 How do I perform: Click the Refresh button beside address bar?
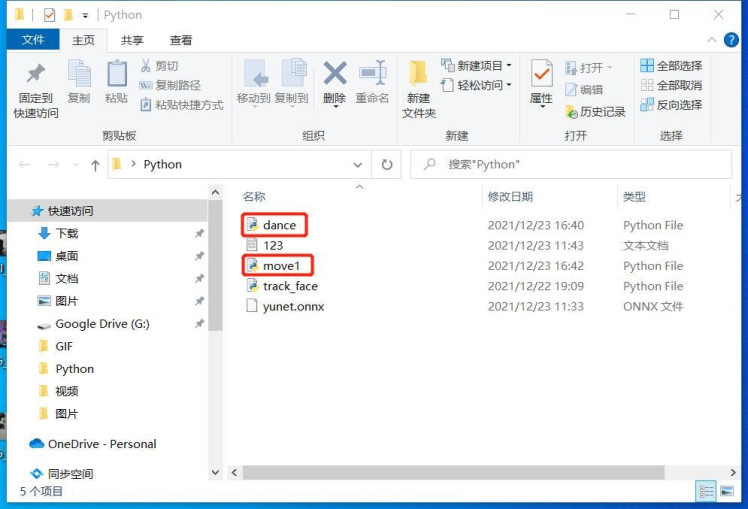click(x=386, y=165)
